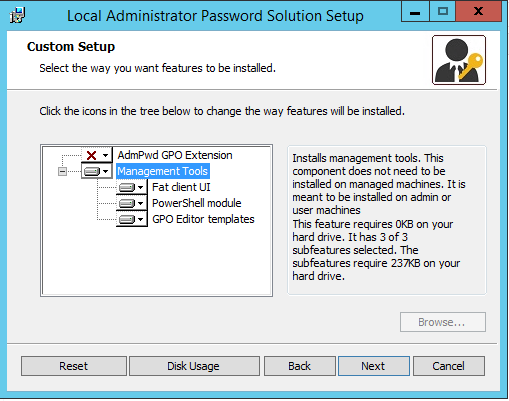509x401 pixels.
Task: Open the Management Tools install option dropdown arrow
Action: (x=106, y=172)
